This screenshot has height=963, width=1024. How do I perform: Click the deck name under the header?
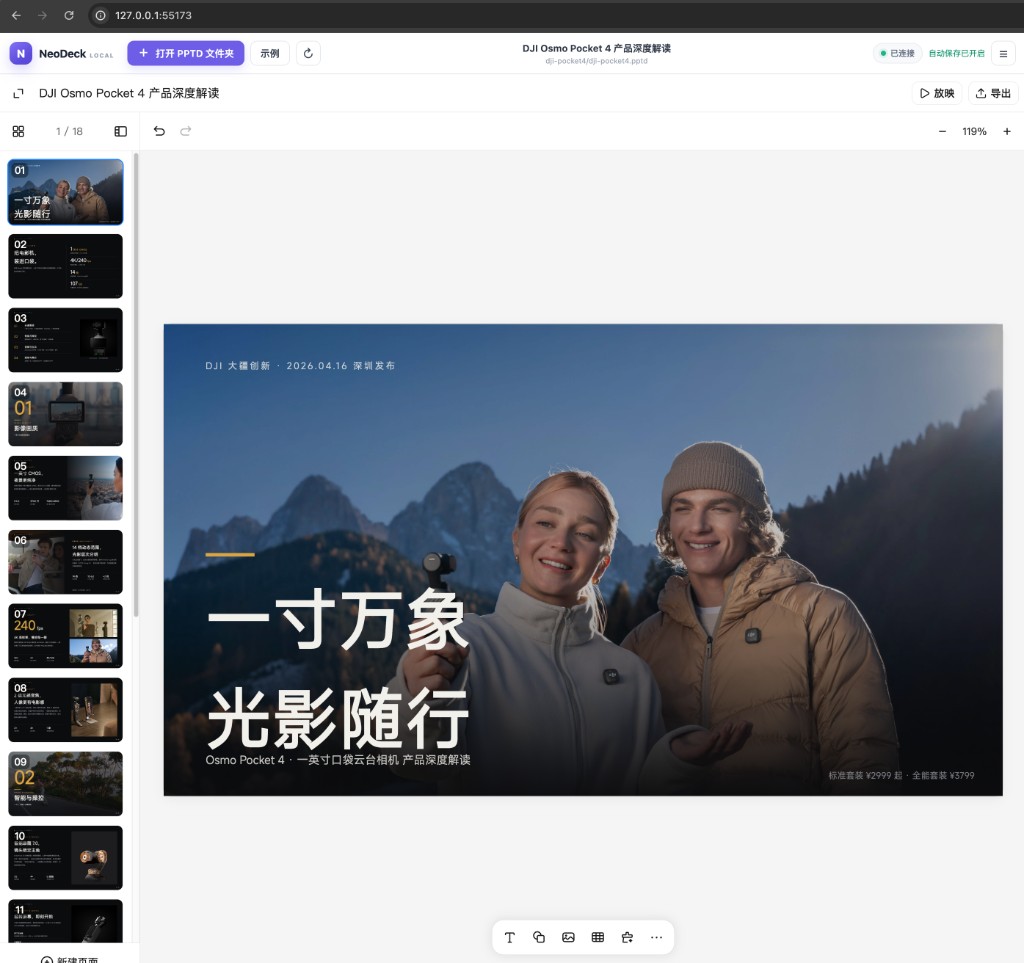click(x=129, y=93)
